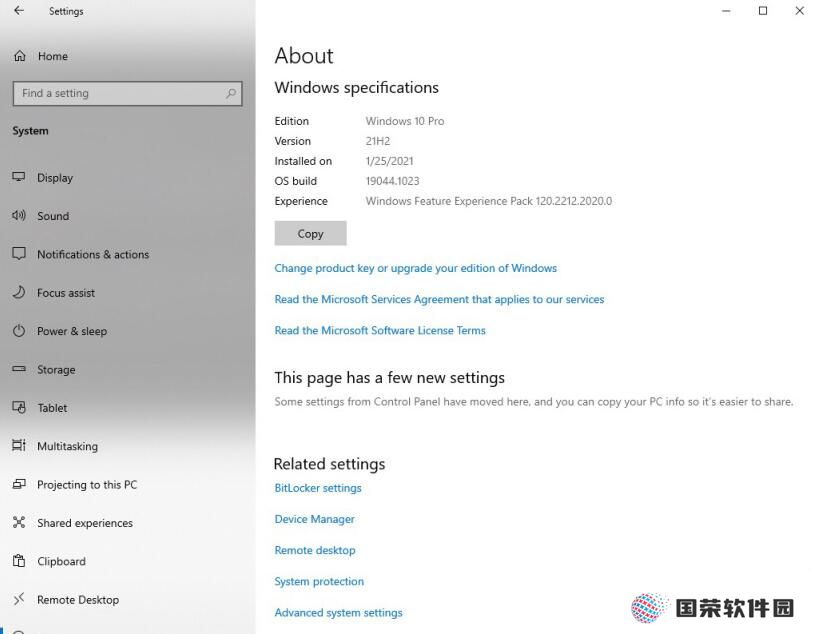813x634 pixels.
Task: Select Notifications & actions
Action: click(93, 255)
